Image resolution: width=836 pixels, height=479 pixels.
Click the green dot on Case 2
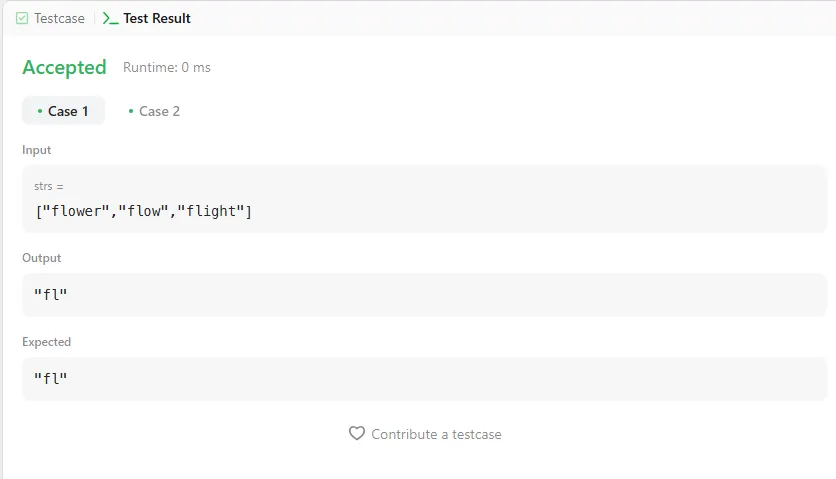pyautogui.click(x=131, y=111)
